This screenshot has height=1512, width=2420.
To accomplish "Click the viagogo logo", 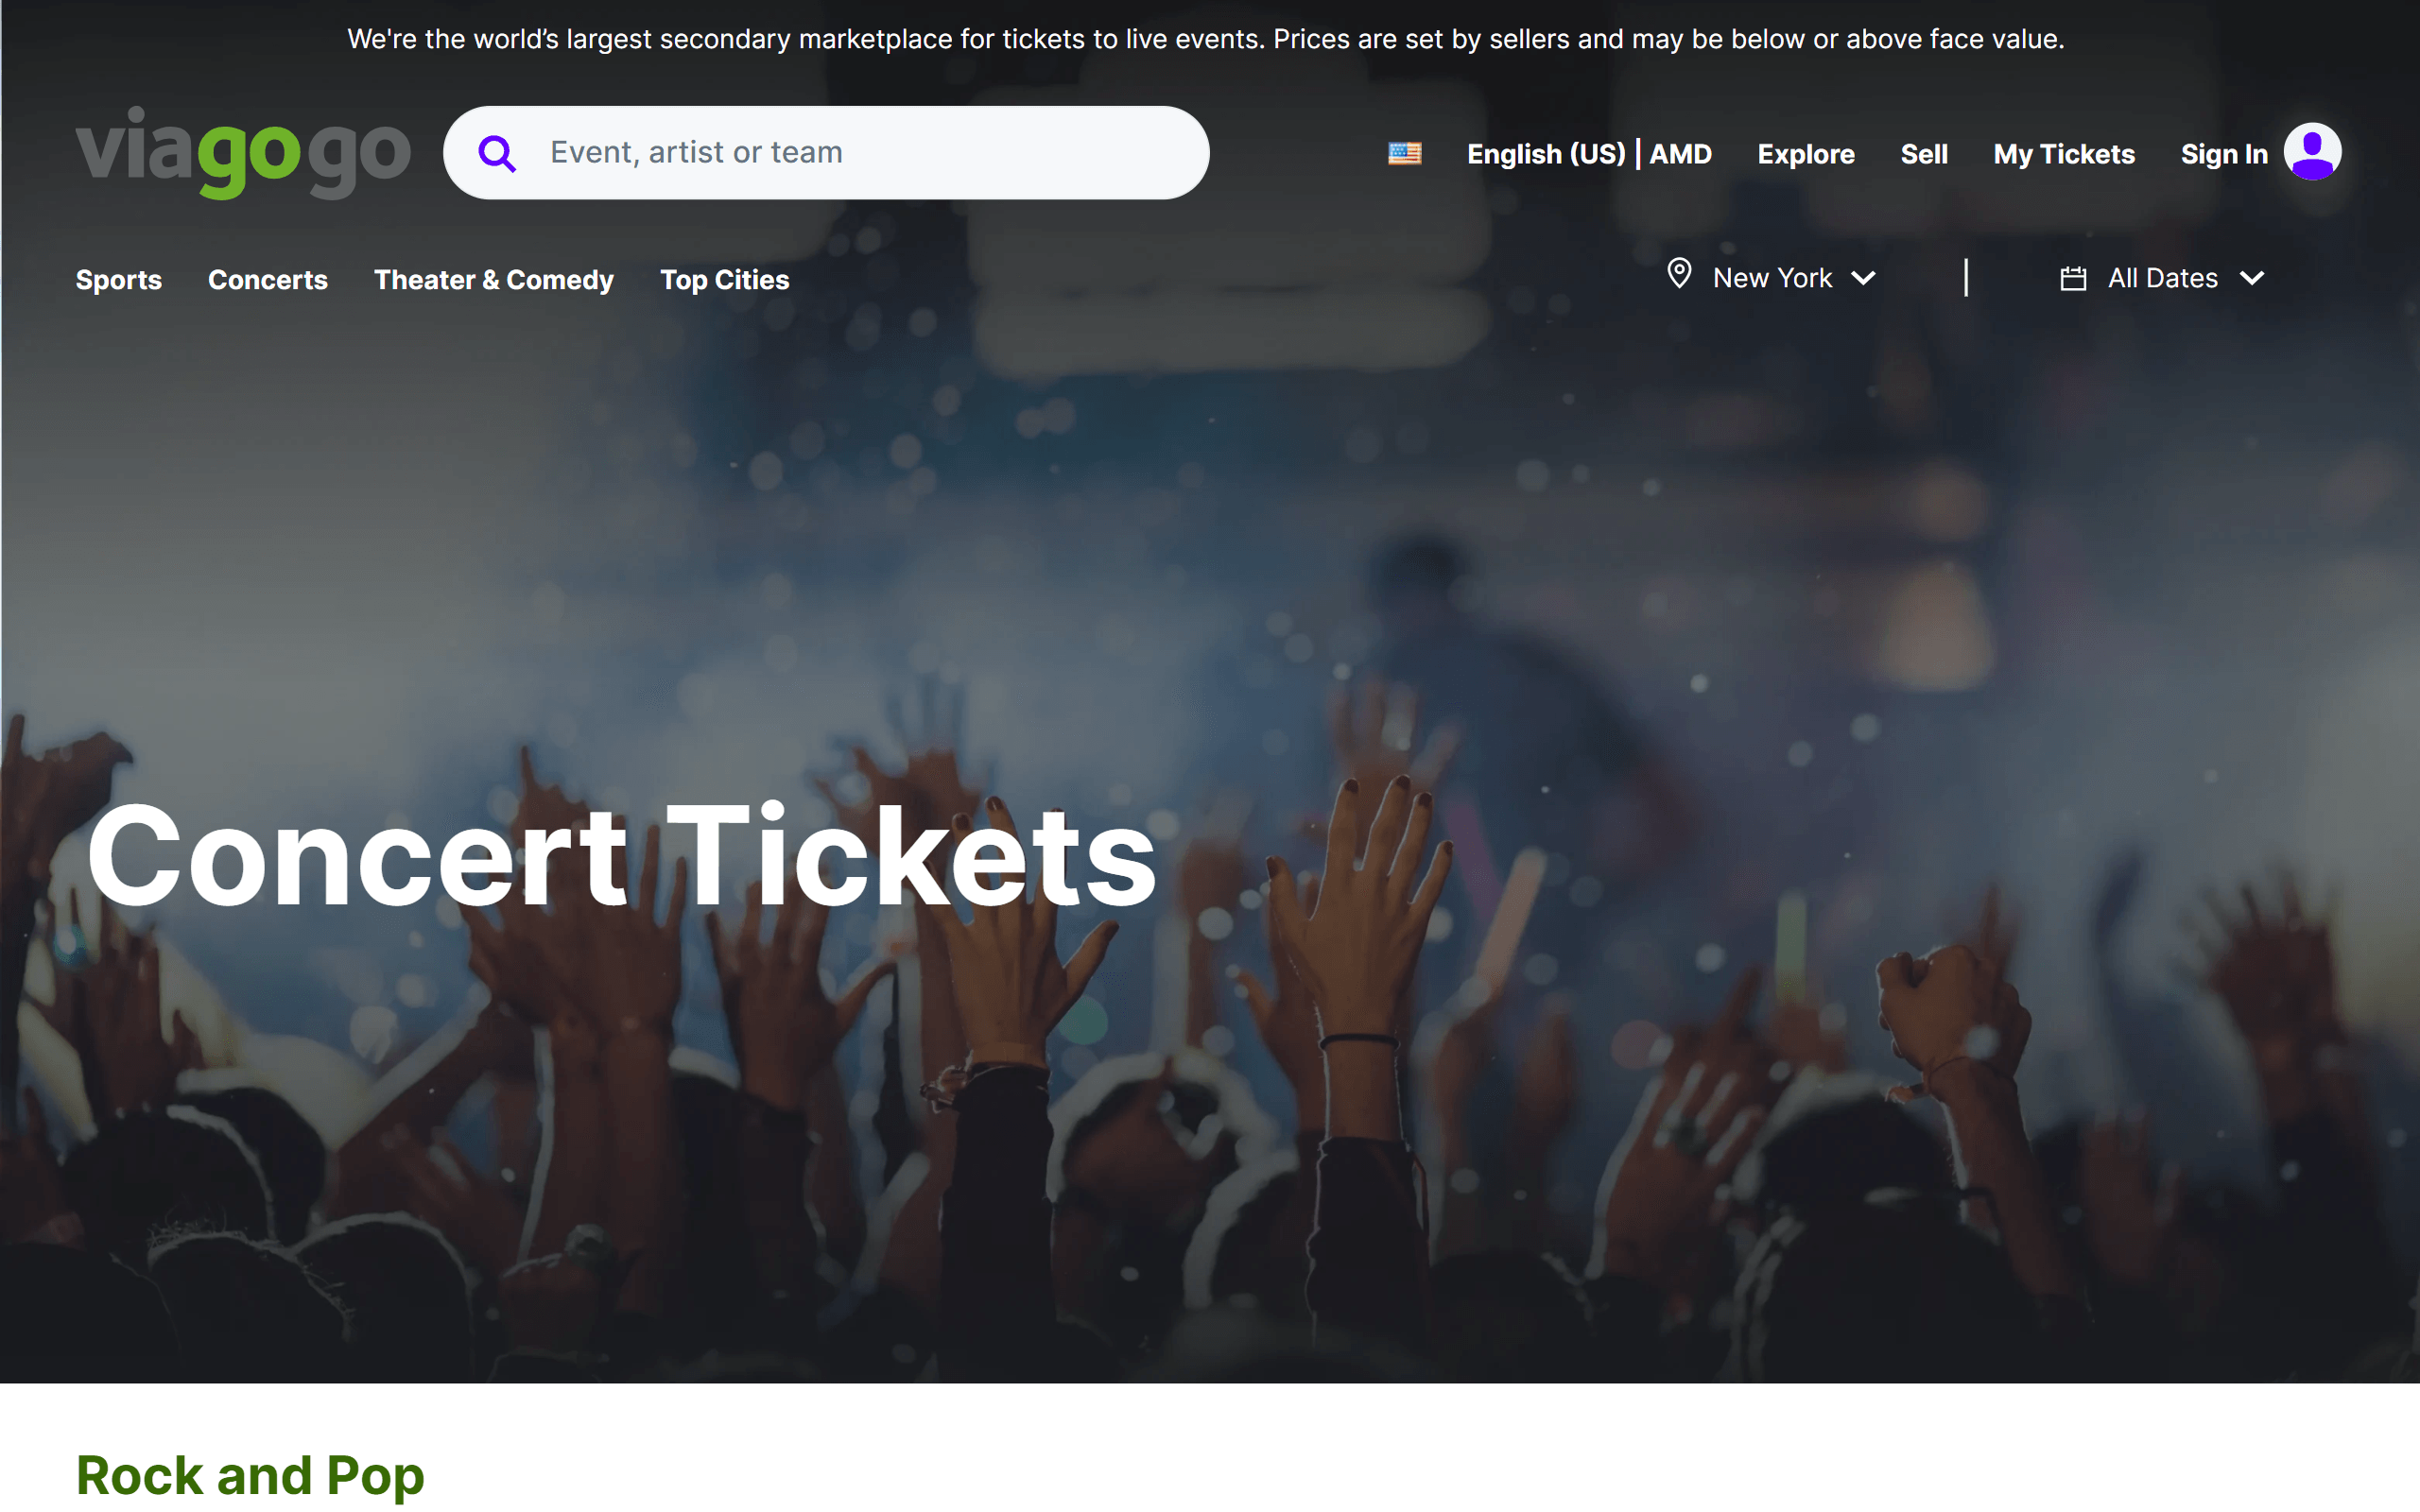I will pyautogui.click(x=243, y=152).
